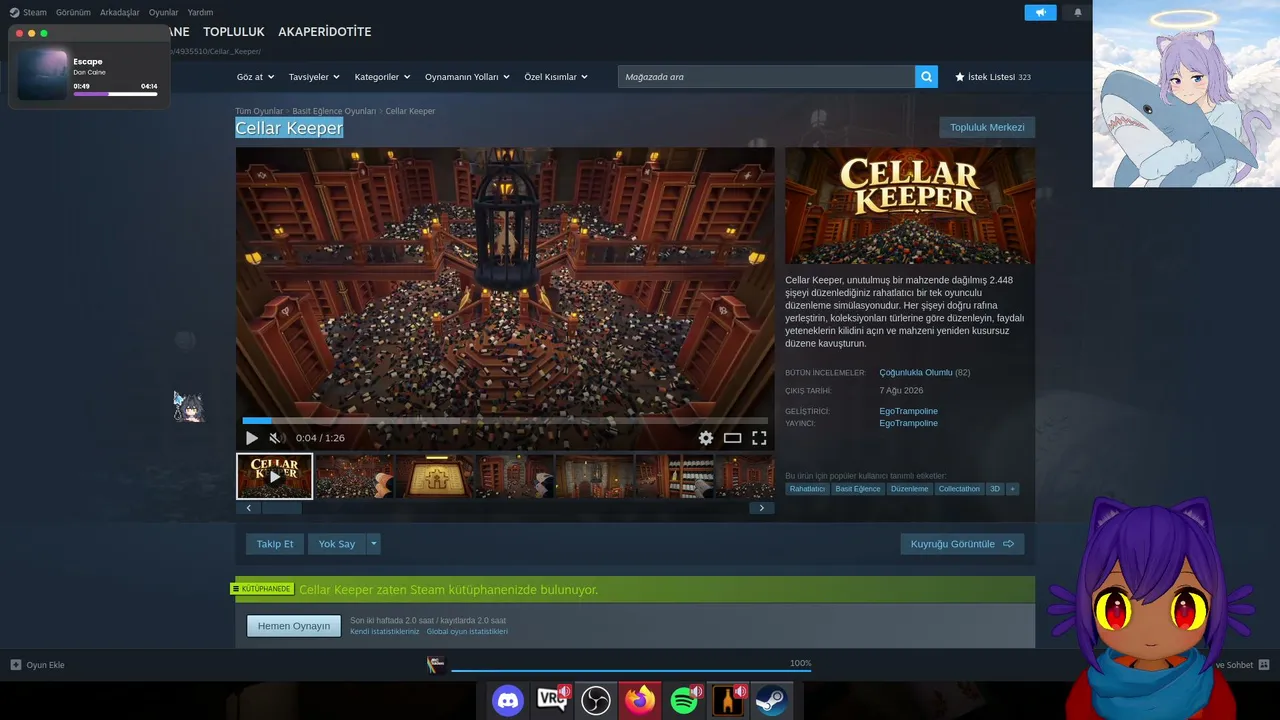Open Discord from the taskbar
This screenshot has width=1280, height=720.
pyautogui.click(x=508, y=700)
